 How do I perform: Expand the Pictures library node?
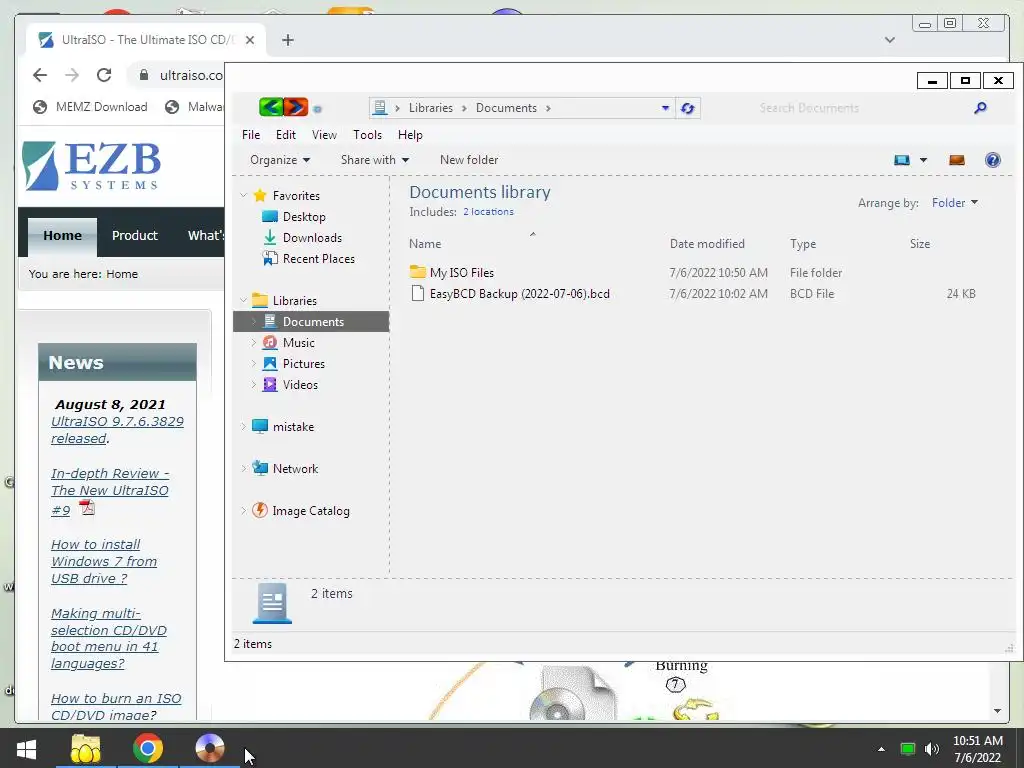(x=253, y=364)
